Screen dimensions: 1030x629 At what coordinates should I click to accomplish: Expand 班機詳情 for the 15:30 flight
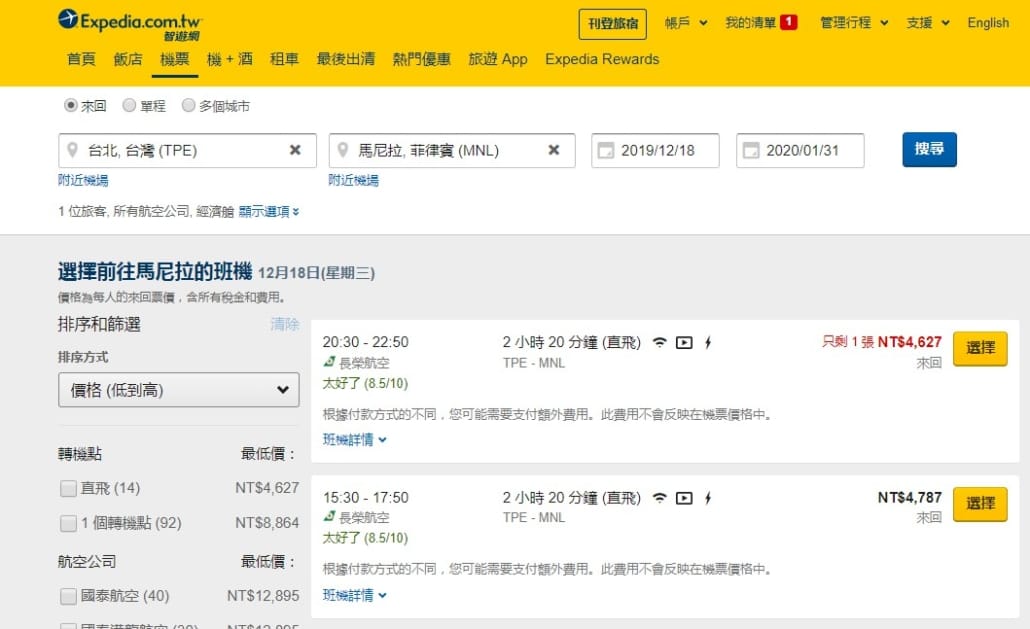pyautogui.click(x=355, y=595)
